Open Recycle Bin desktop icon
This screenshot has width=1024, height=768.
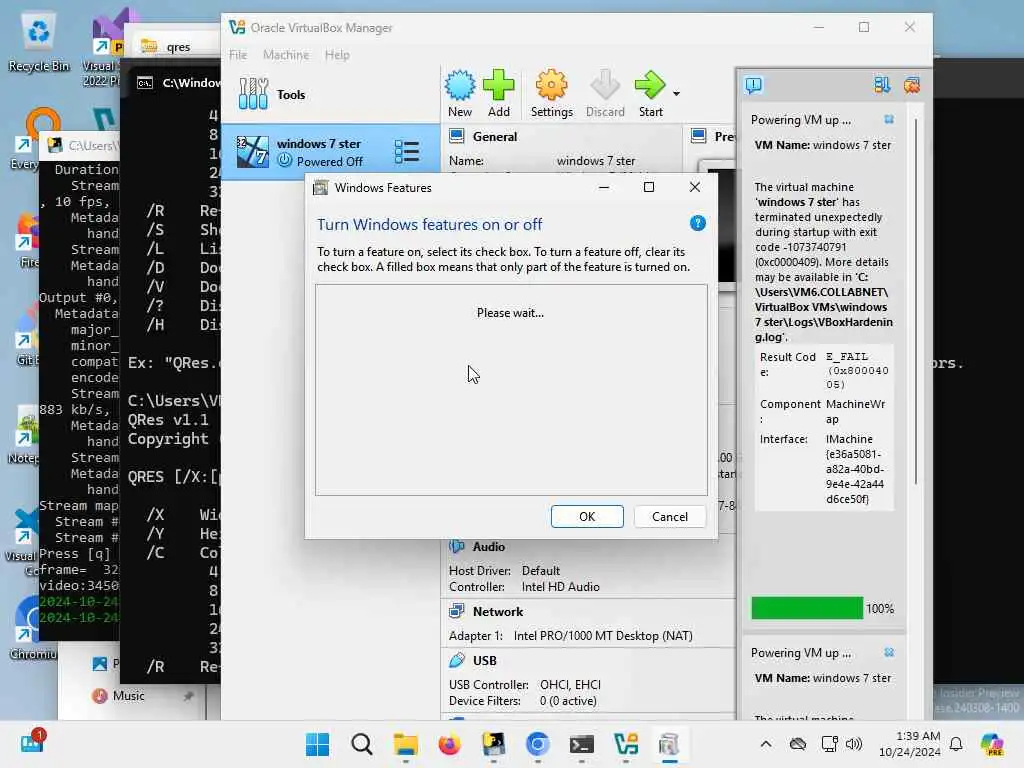tap(39, 42)
